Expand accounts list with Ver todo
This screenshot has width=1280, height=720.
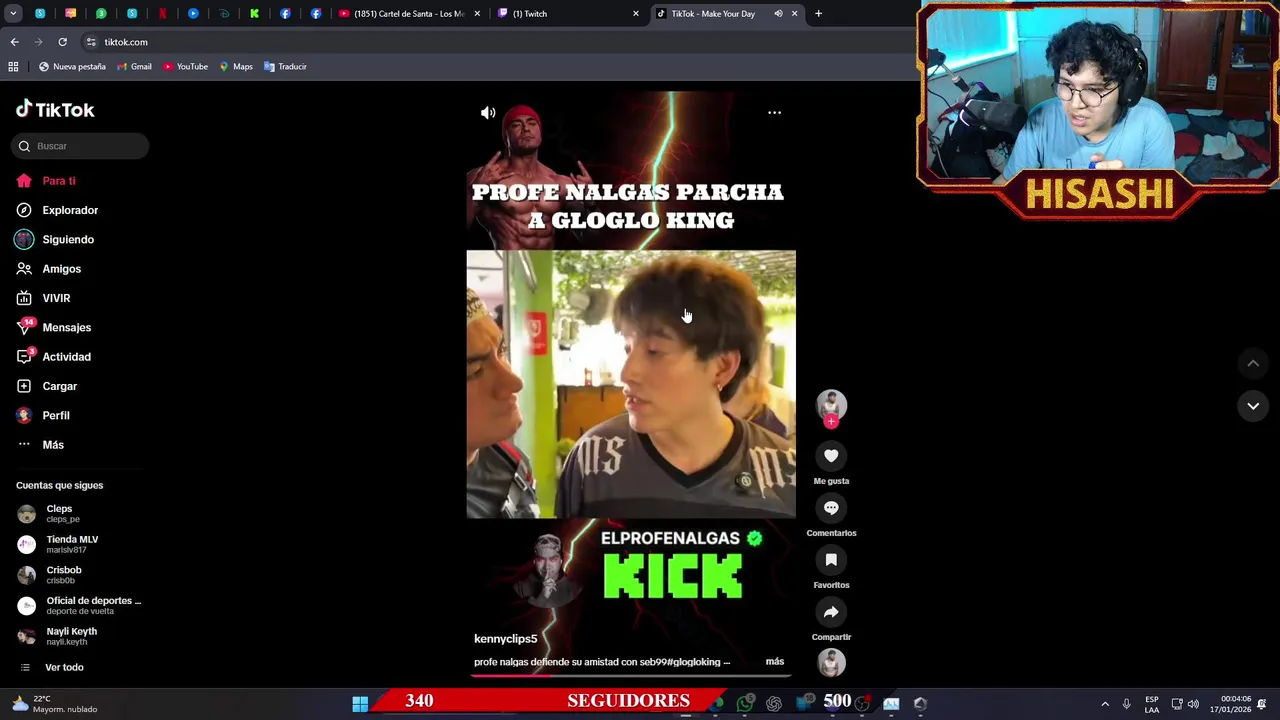point(52,668)
